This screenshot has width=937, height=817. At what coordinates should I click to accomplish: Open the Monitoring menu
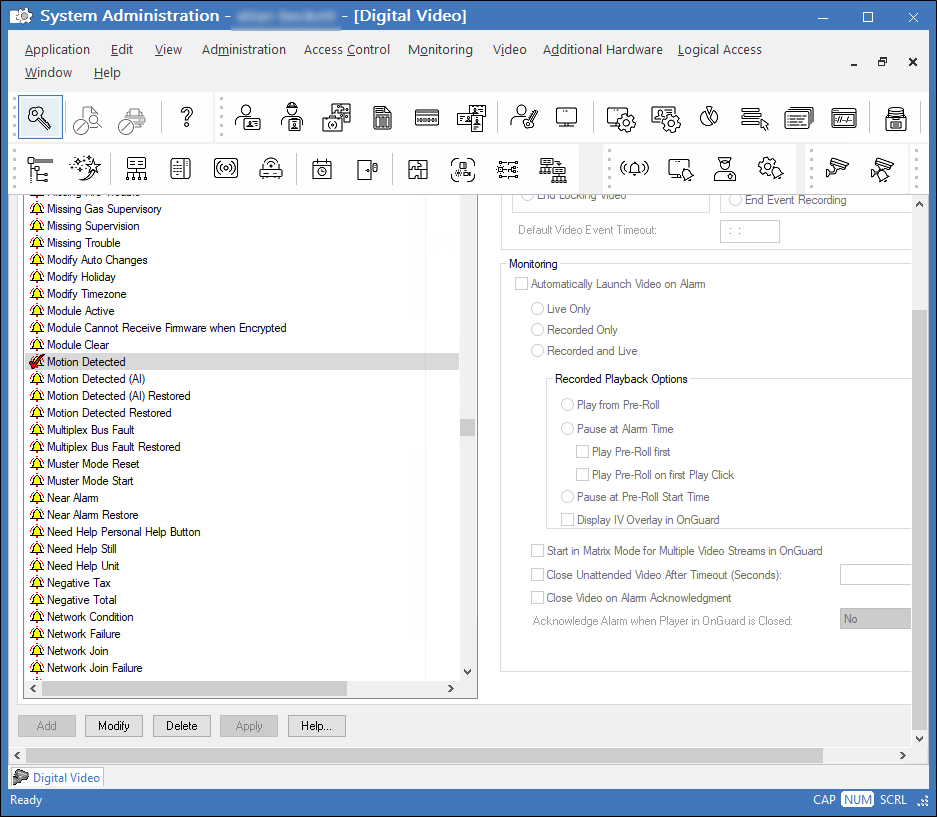[x=440, y=50]
